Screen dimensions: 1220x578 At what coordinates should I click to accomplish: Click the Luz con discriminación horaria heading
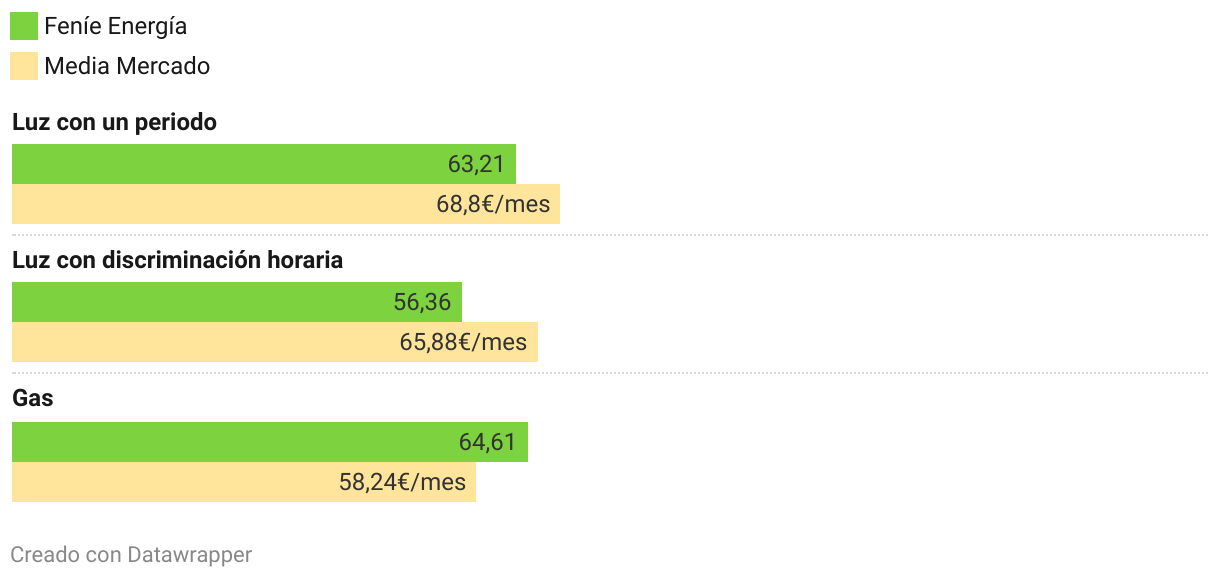(x=177, y=260)
